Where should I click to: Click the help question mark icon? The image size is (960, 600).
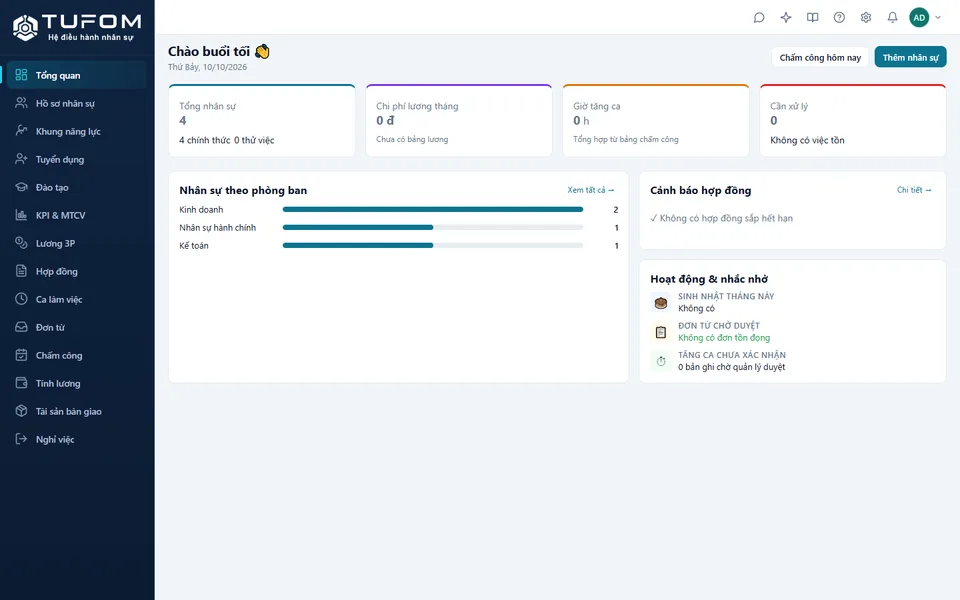coord(839,18)
